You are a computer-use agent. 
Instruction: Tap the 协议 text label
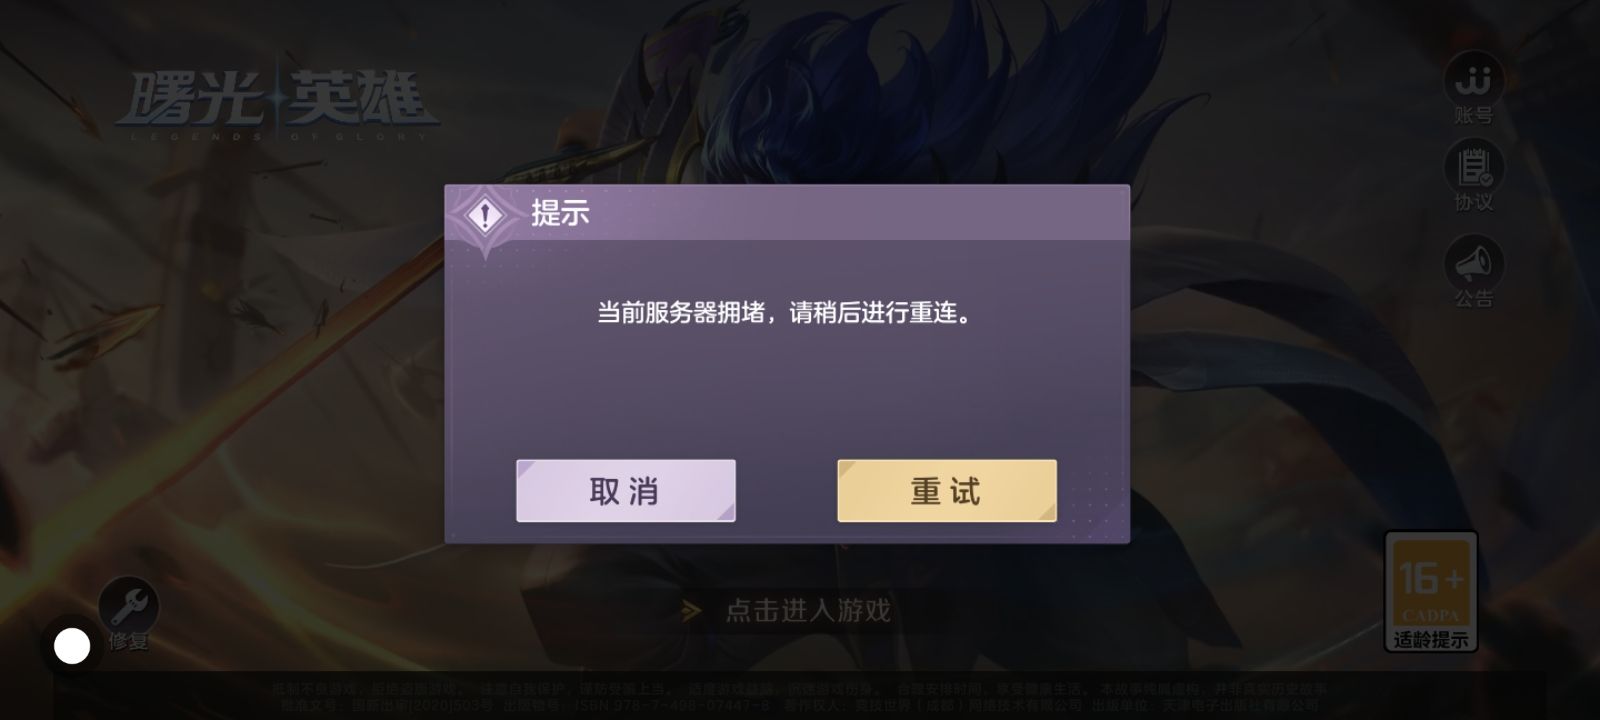(1474, 203)
